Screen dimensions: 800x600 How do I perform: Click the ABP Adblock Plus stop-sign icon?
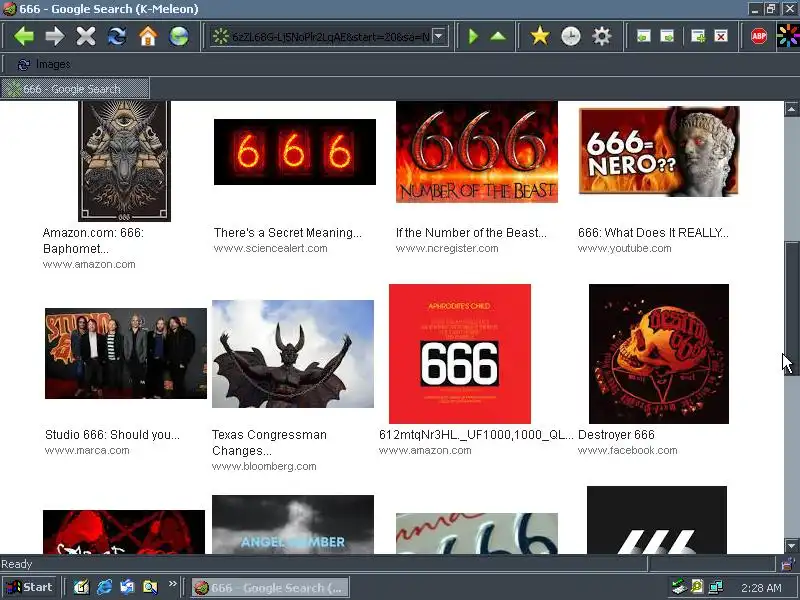[x=759, y=36]
